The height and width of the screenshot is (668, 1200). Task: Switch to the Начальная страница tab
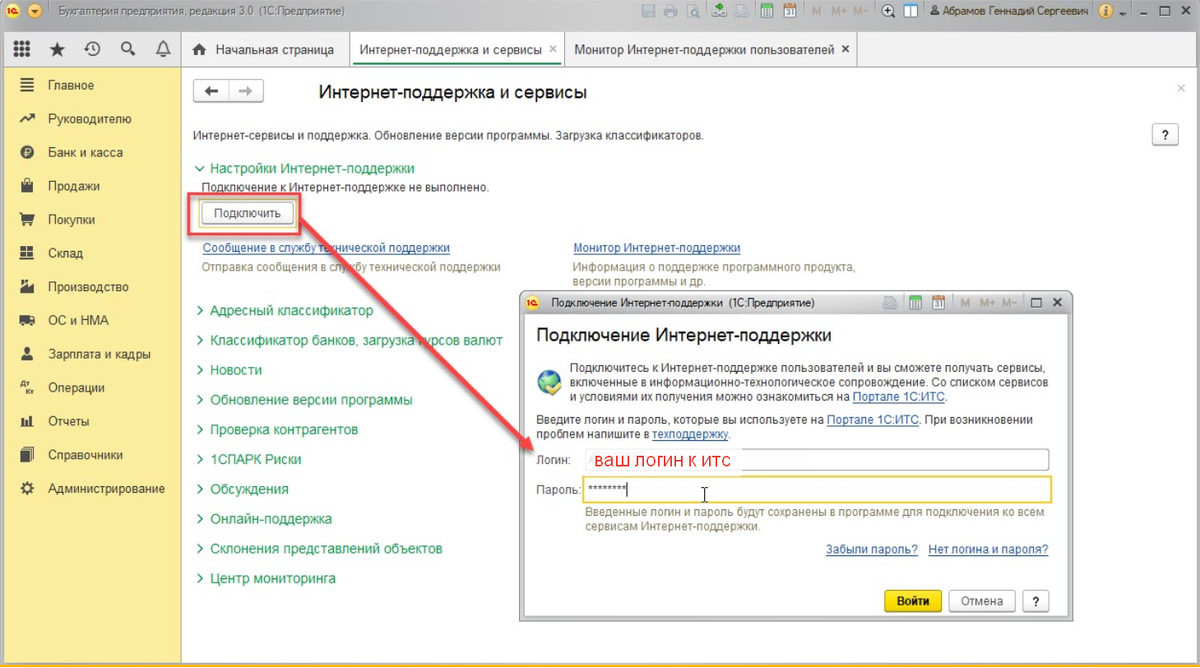(x=267, y=49)
